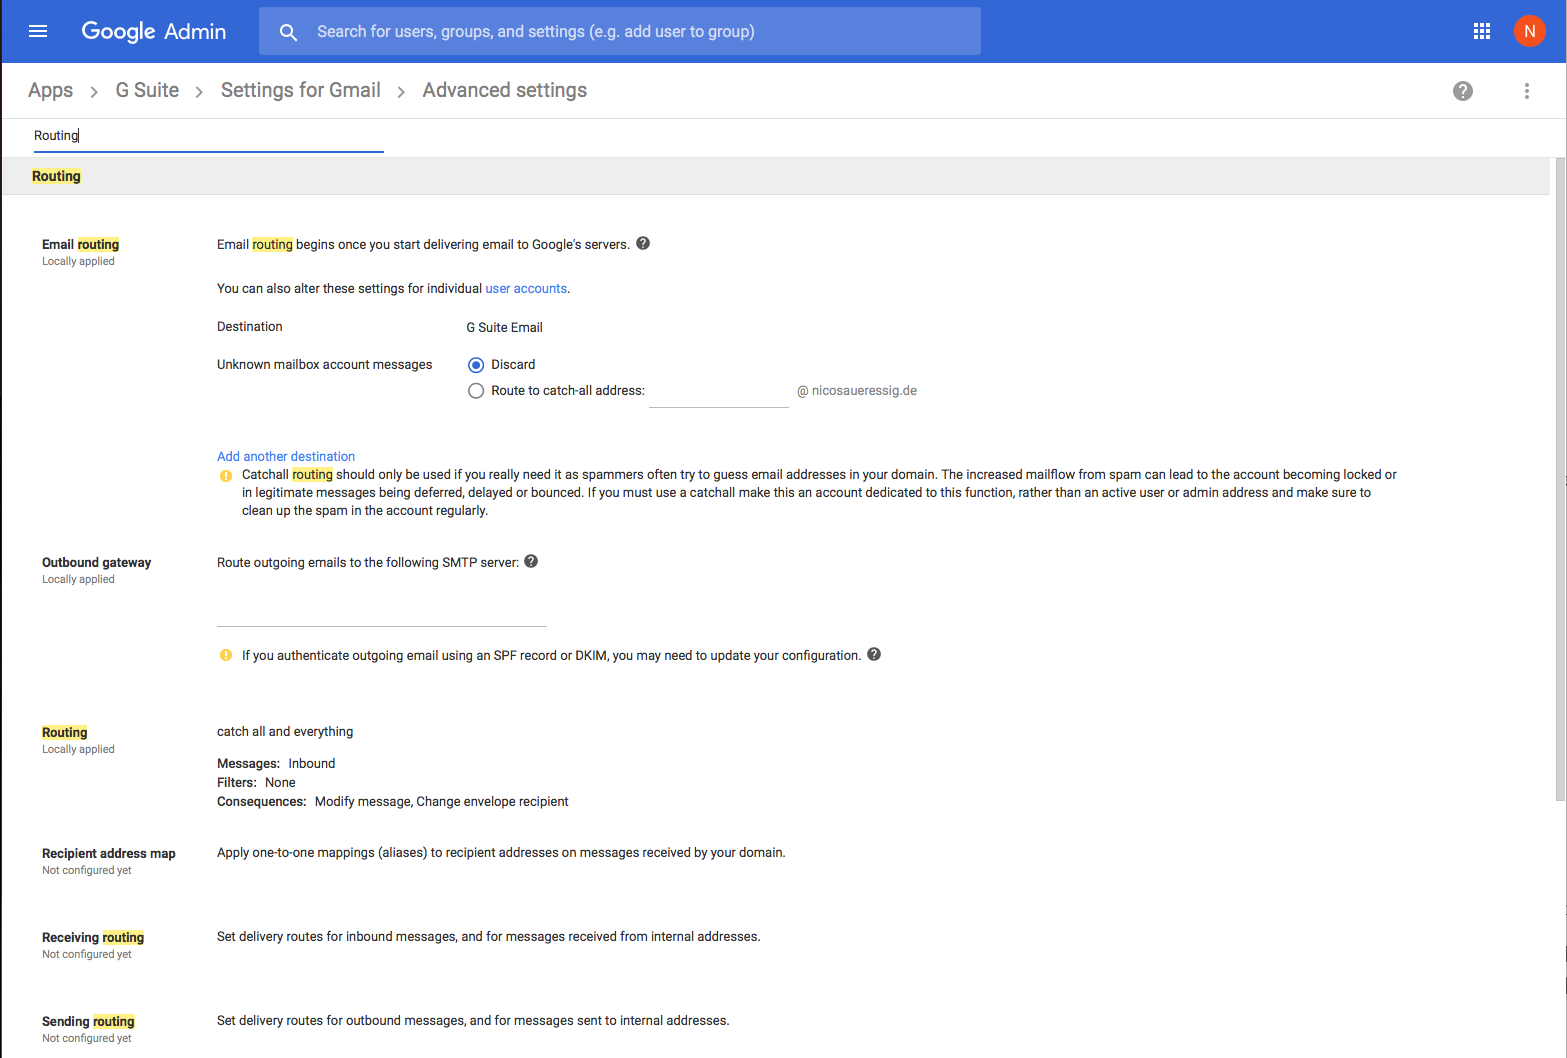
Task: Open the Sending routing setting
Action: (x=88, y=1021)
